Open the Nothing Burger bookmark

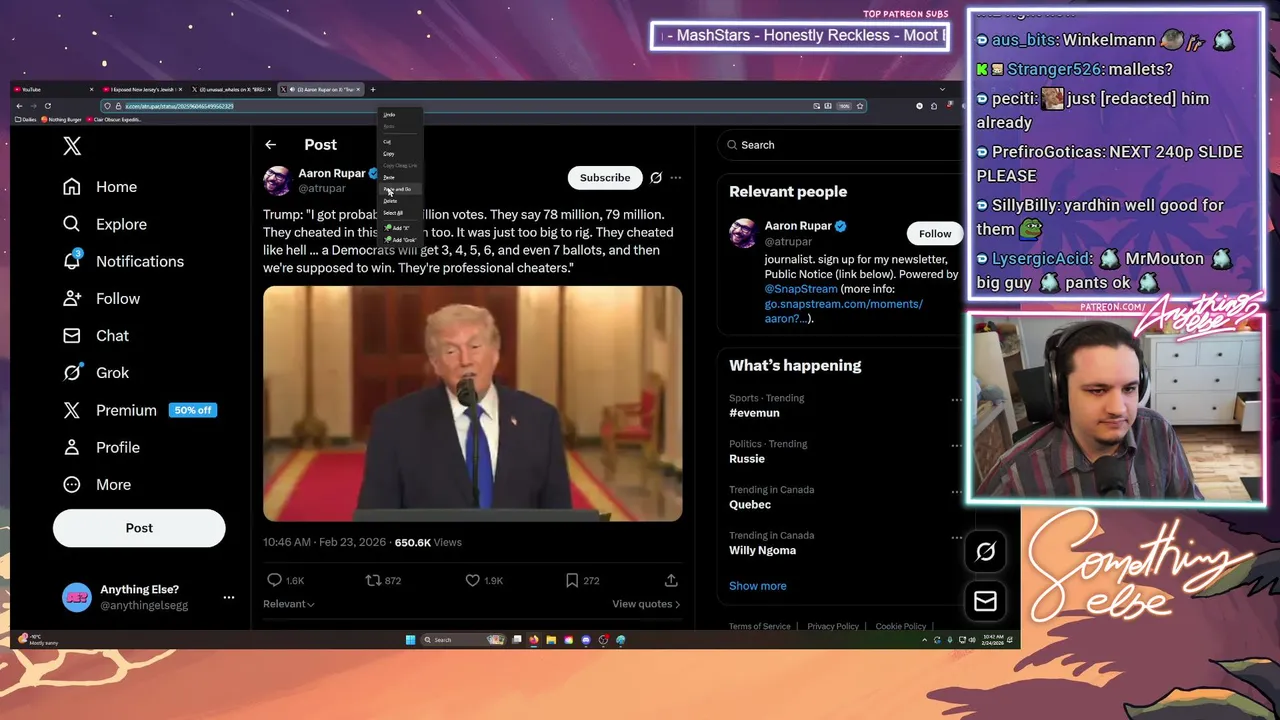[x=61, y=119]
